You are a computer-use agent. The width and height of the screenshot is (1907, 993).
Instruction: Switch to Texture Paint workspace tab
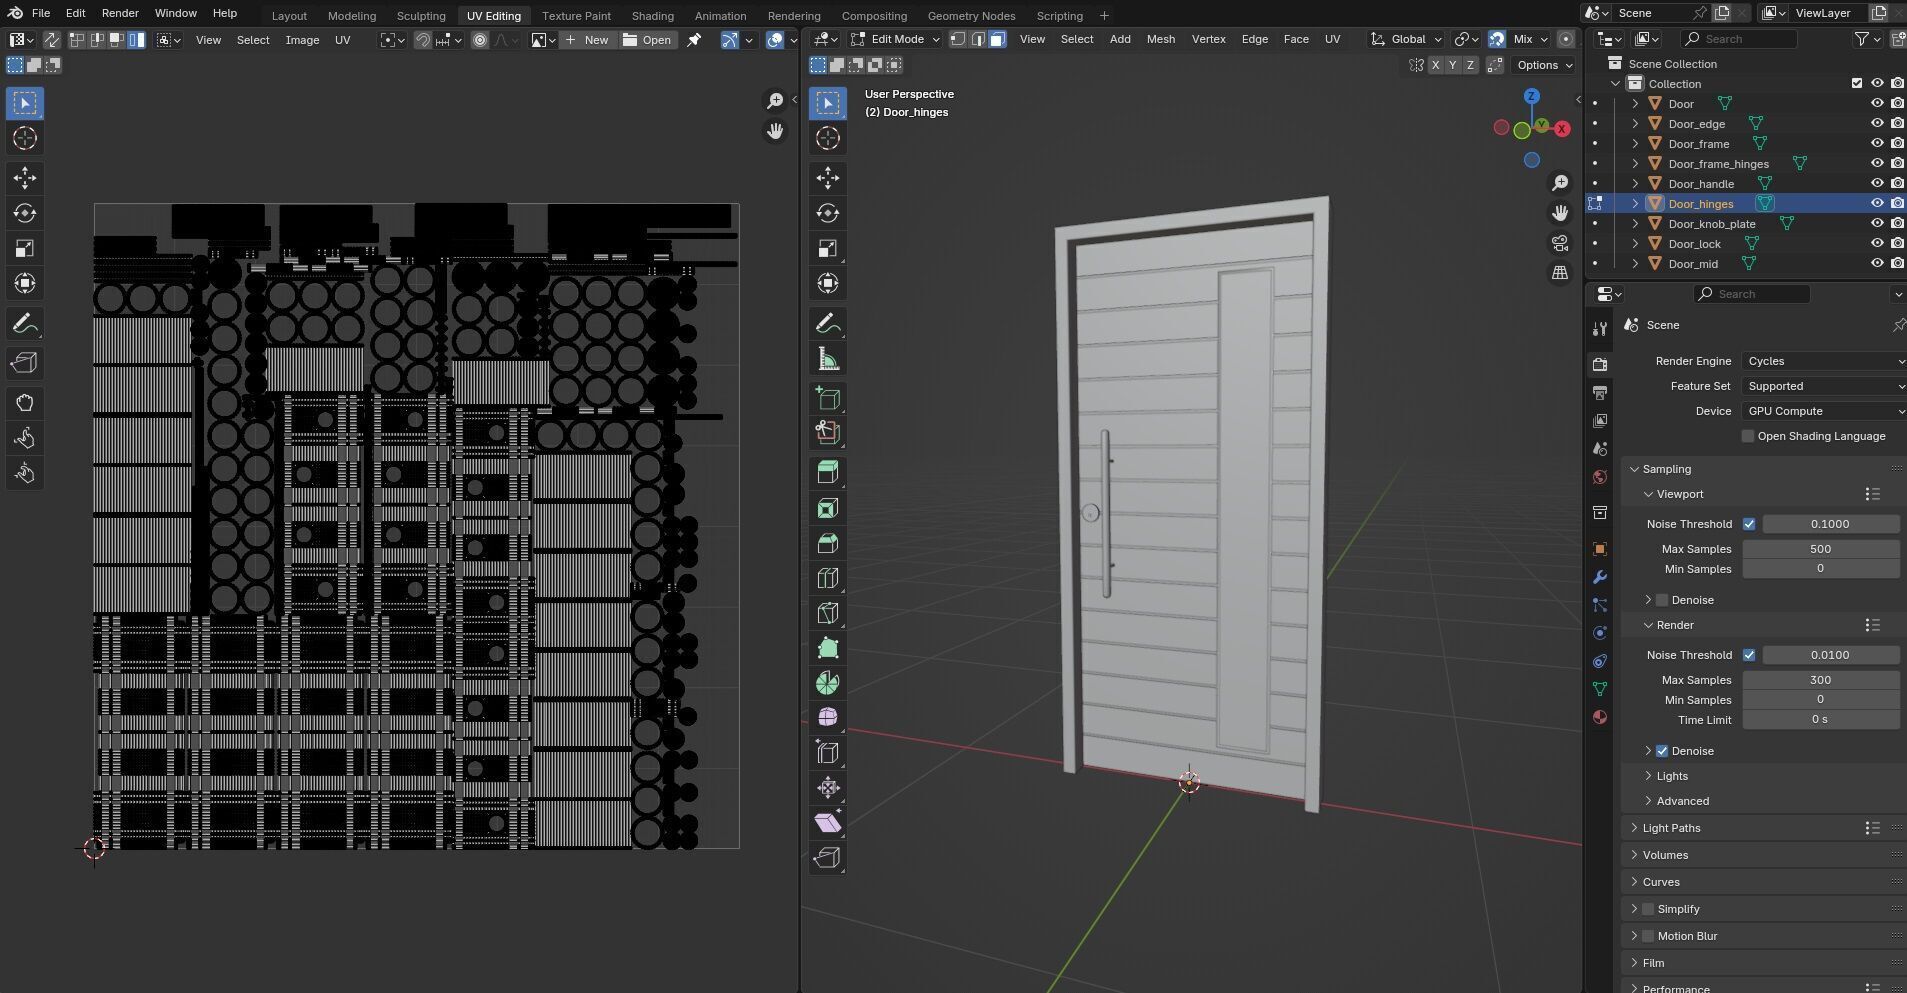576,16
